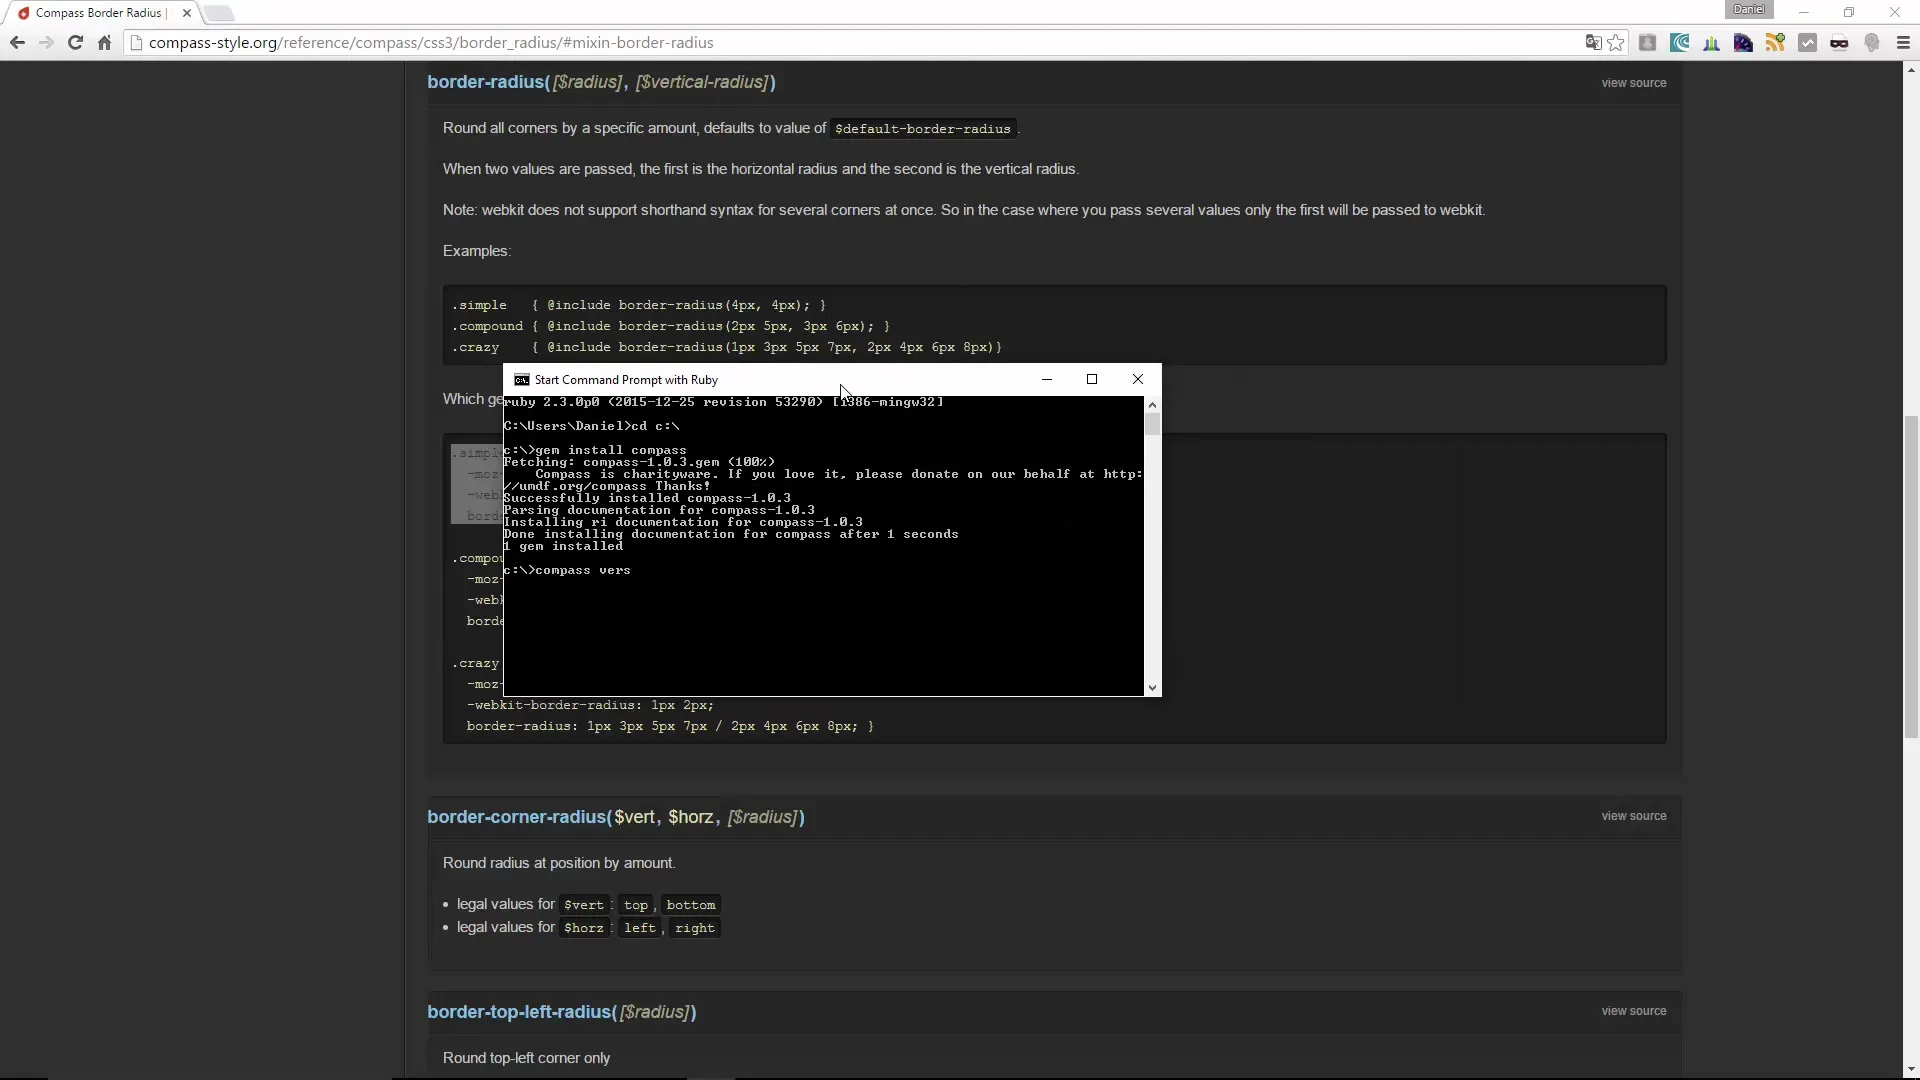Click the 'gem install compass' command line
1920x1080 pixels.
(595, 450)
